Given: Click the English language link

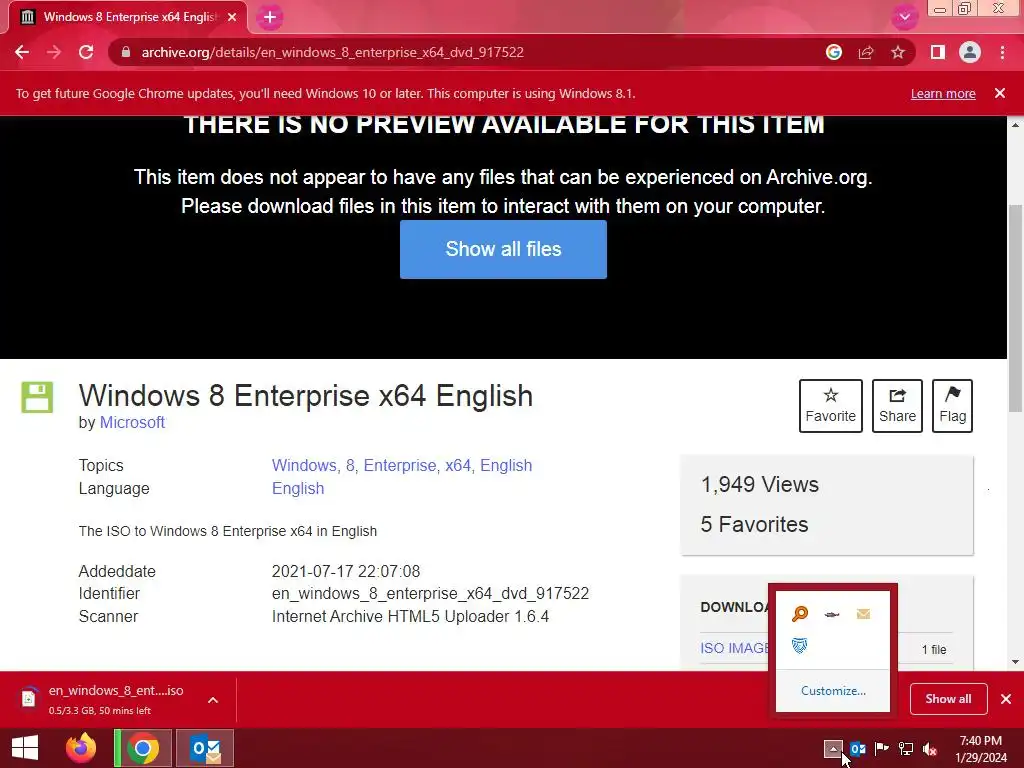Looking at the screenshot, I should point(298,488).
